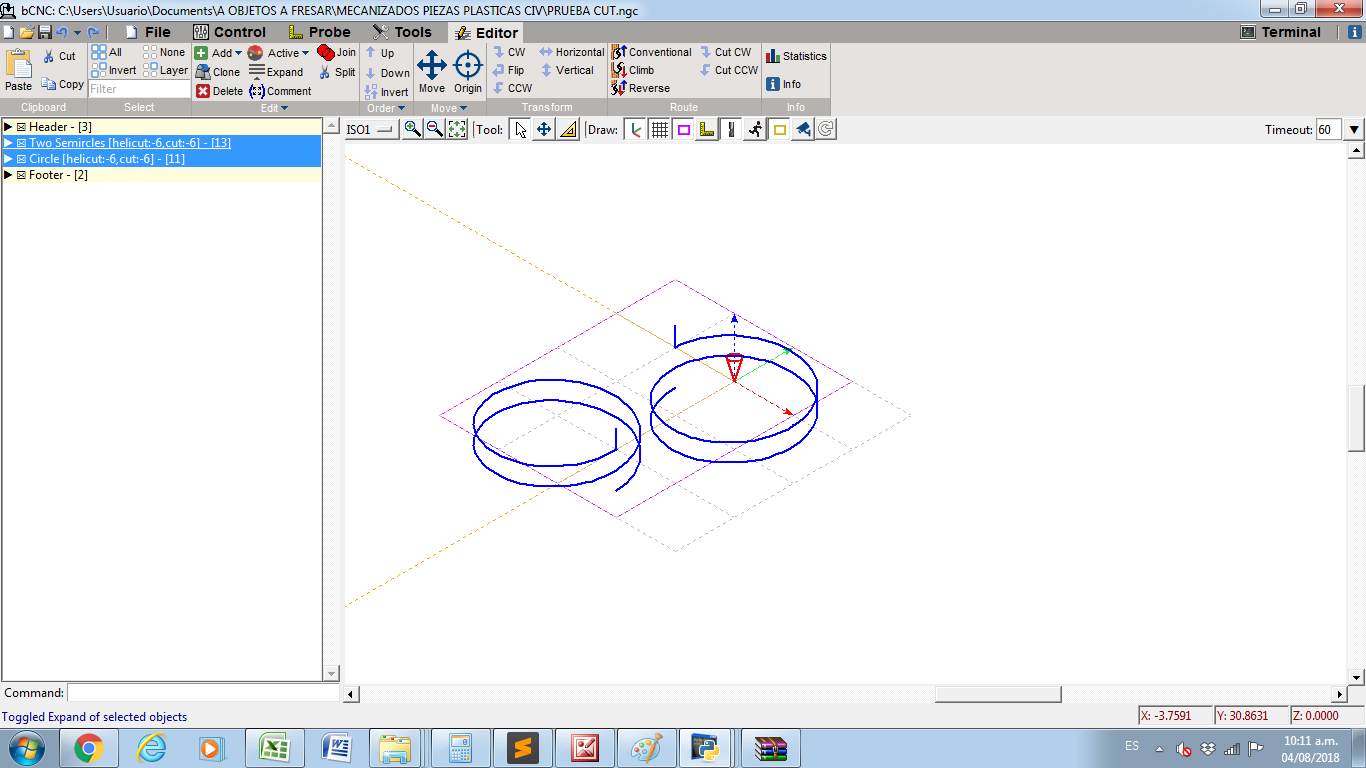The width and height of the screenshot is (1366, 768).
Task: Click the Terminal button
Action: 1280,32
